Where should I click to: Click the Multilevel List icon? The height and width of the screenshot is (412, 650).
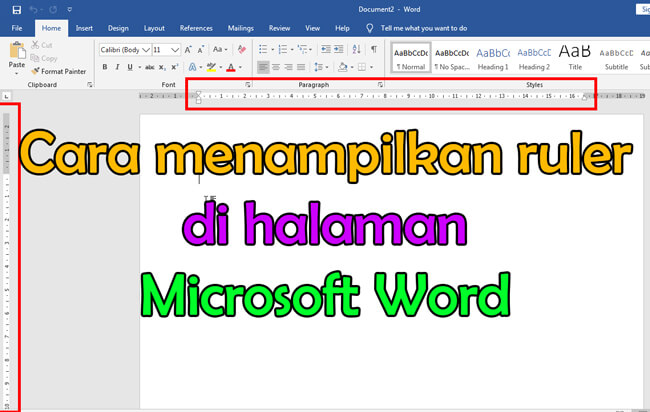click(x=303, y=49)
